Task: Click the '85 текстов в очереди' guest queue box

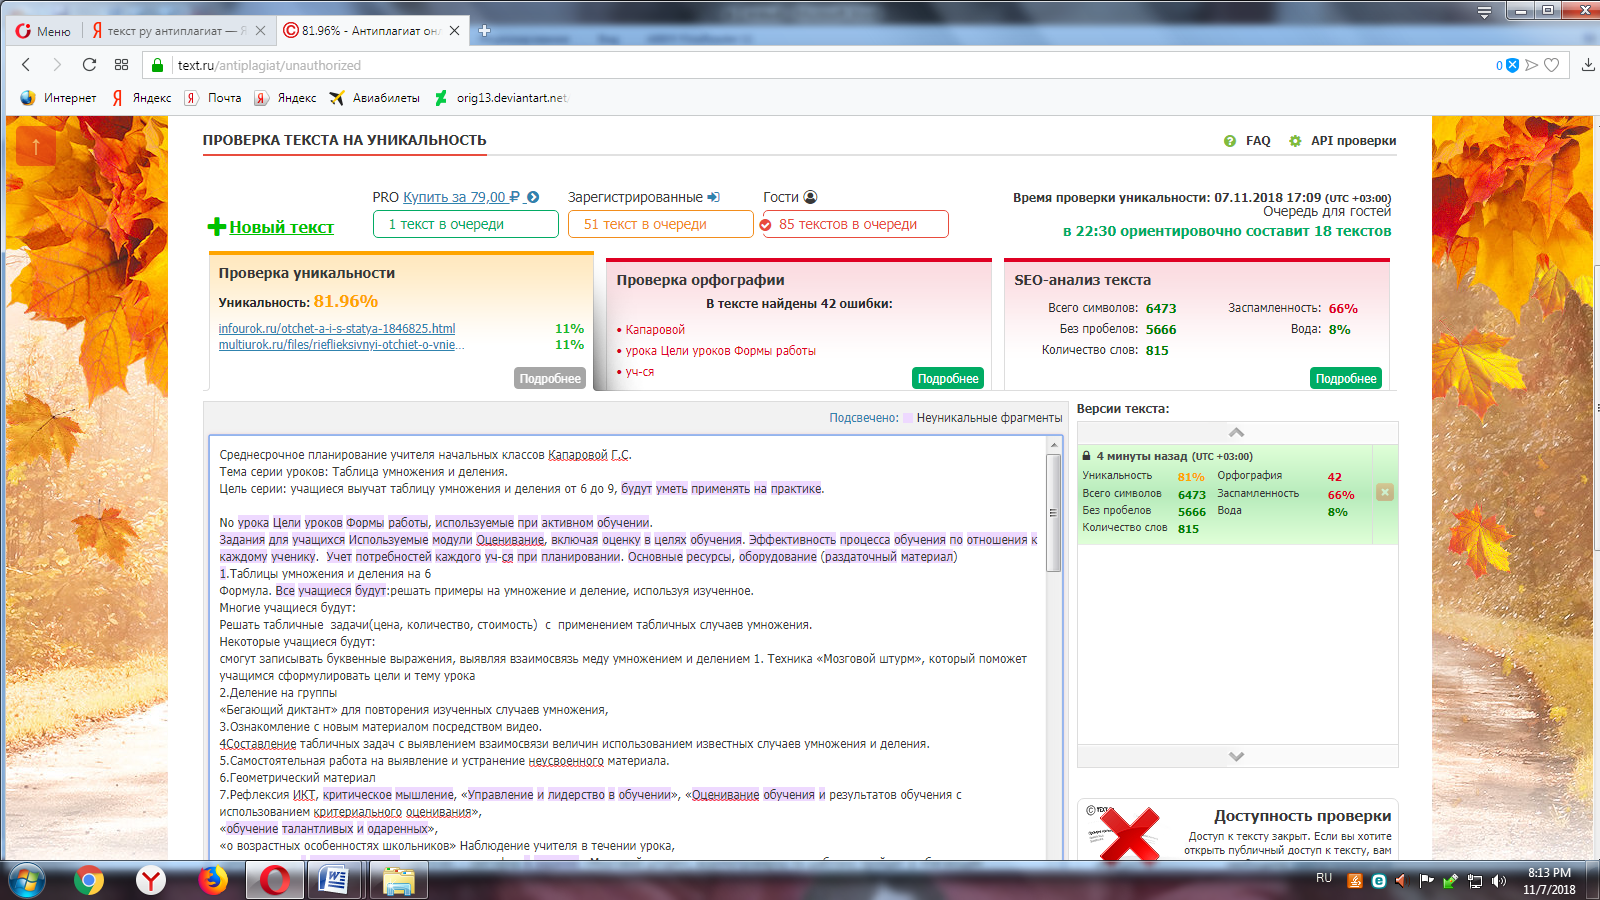Action: (855, 224)
